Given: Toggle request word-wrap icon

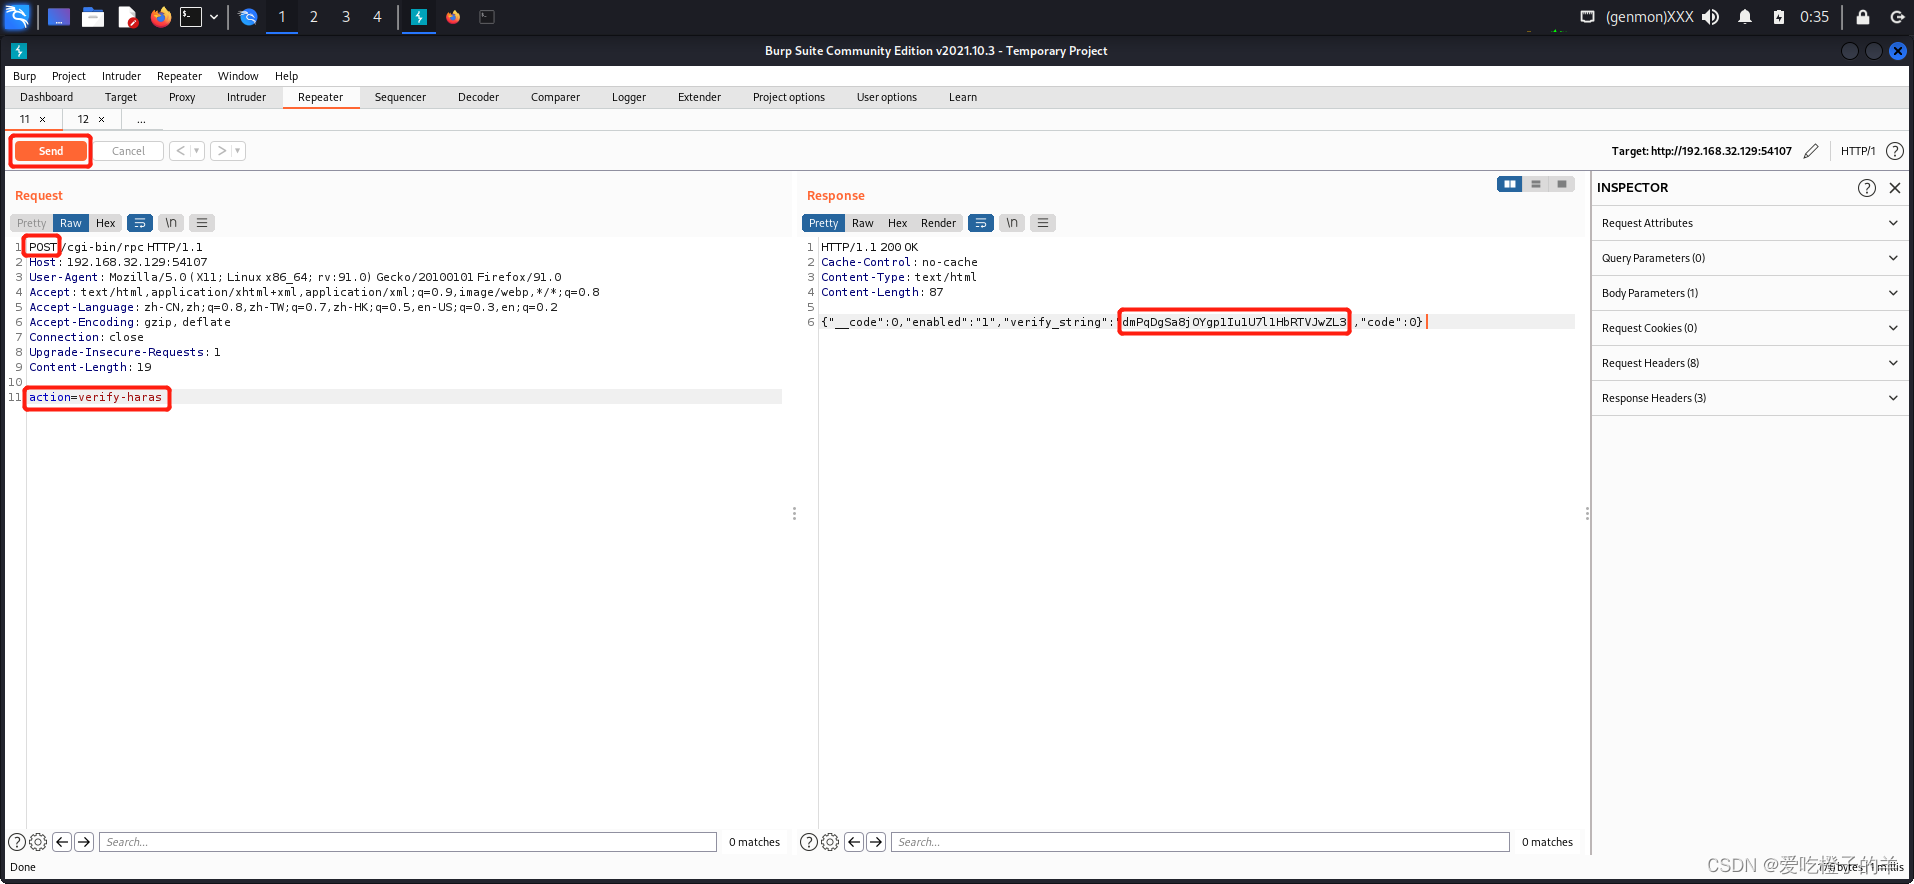Looking at the screenshot, I should tap(140, 223).
